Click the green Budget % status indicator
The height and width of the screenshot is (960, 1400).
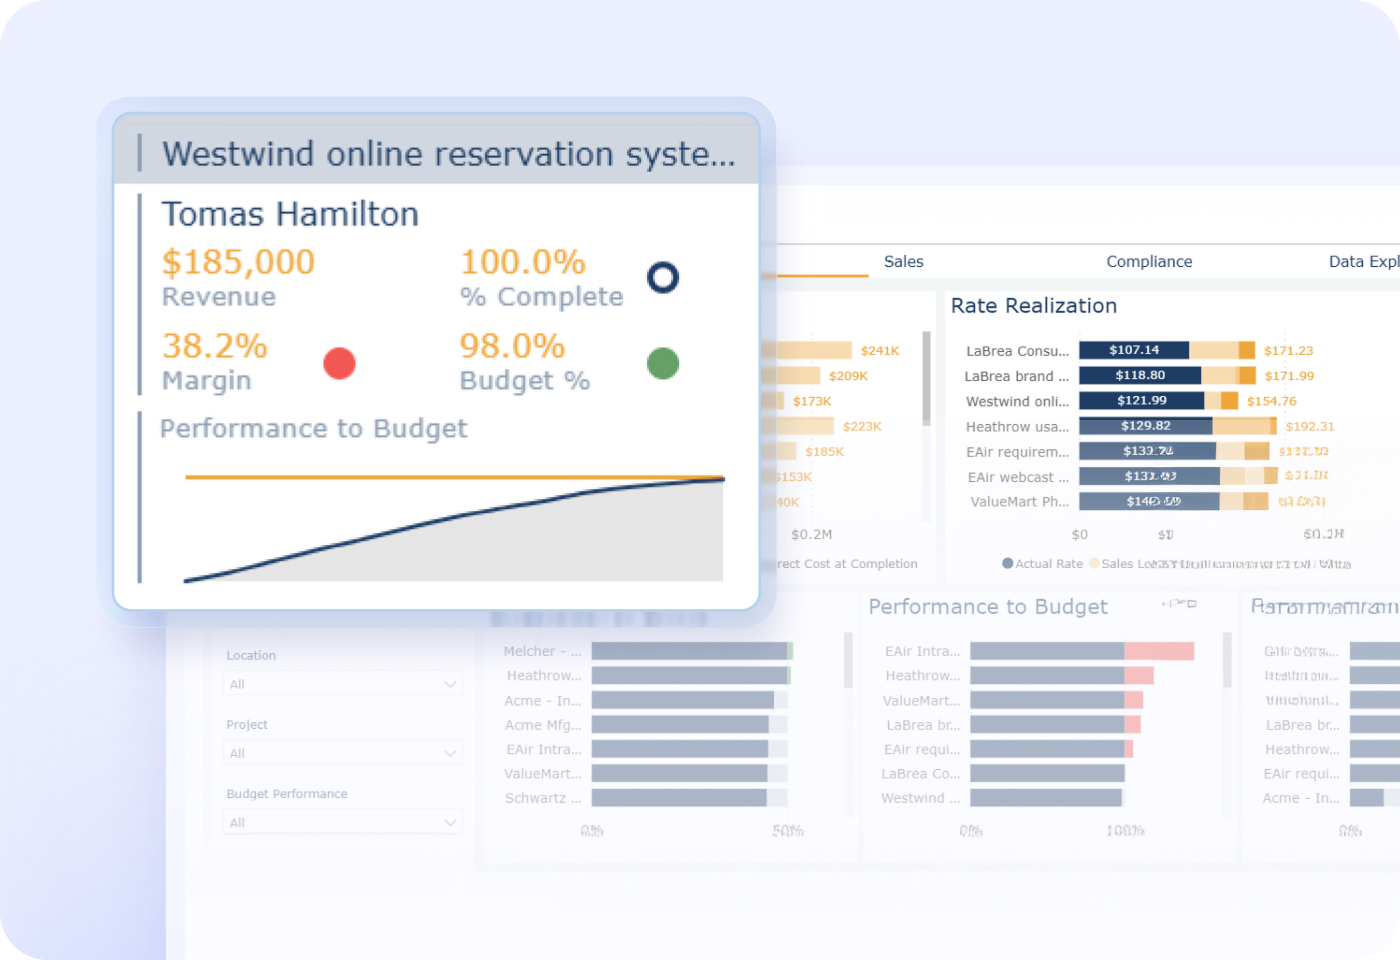(662, 364)
